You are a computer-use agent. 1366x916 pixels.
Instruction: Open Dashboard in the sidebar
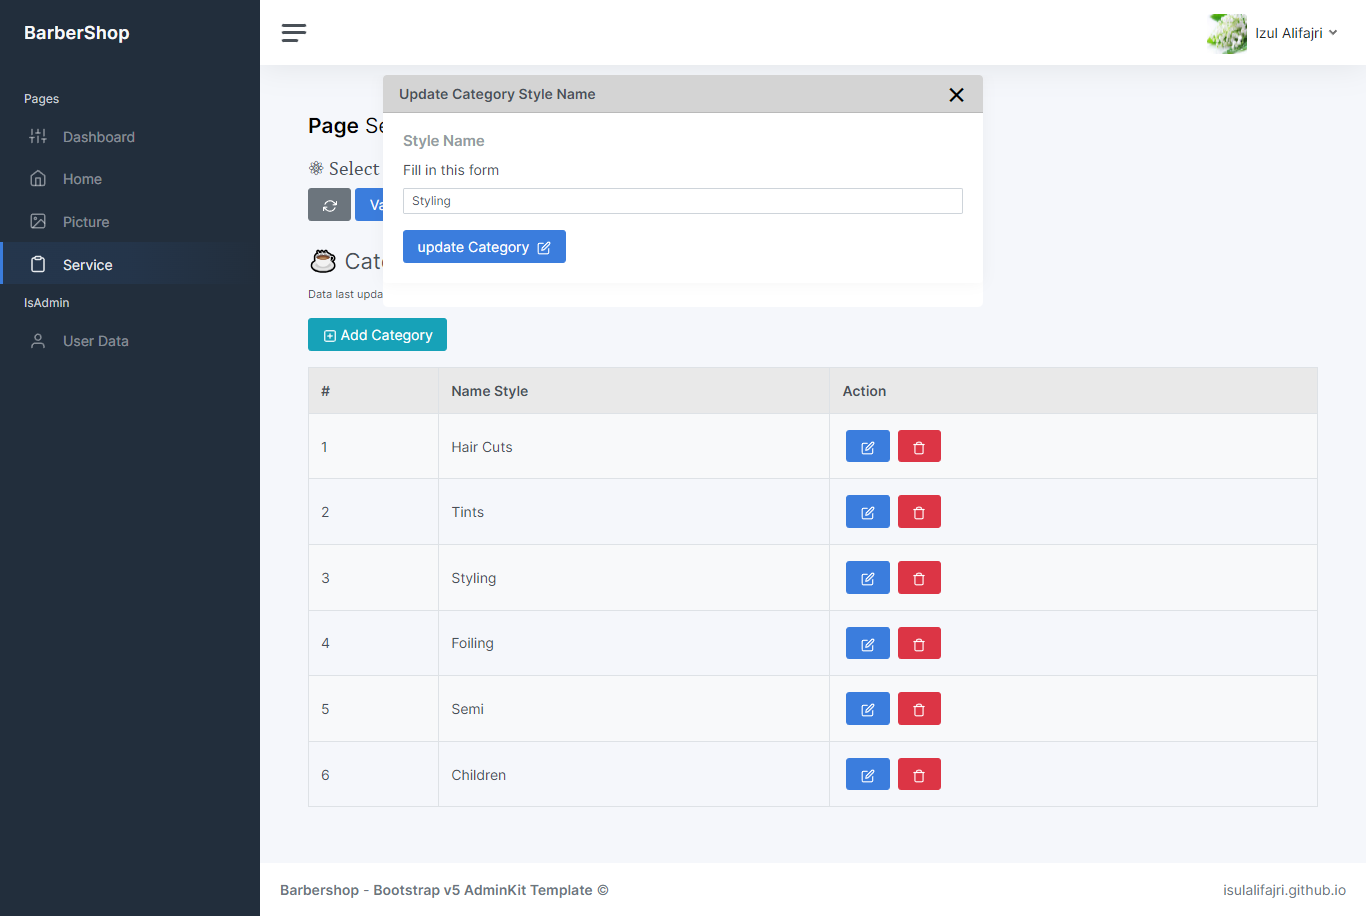tap(98, 137)
